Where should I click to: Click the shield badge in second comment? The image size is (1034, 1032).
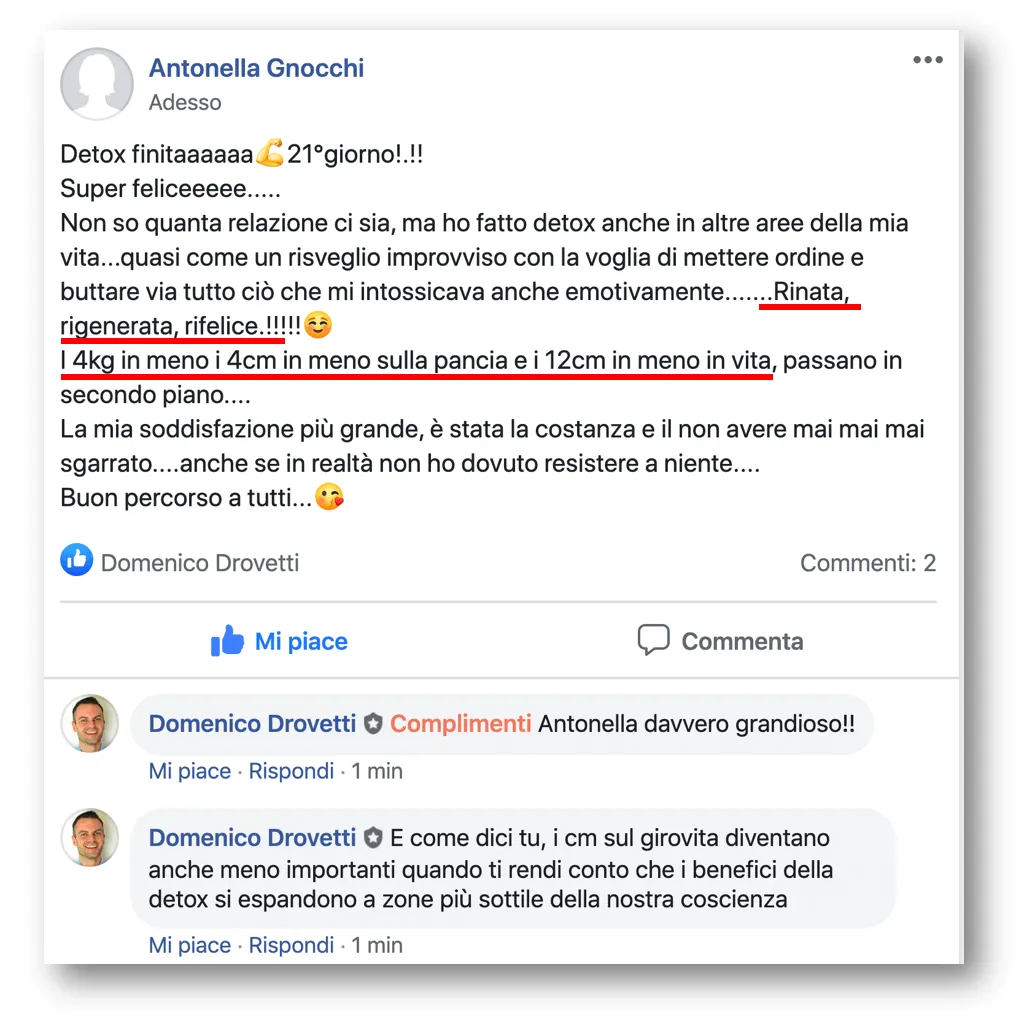[373, 838]
